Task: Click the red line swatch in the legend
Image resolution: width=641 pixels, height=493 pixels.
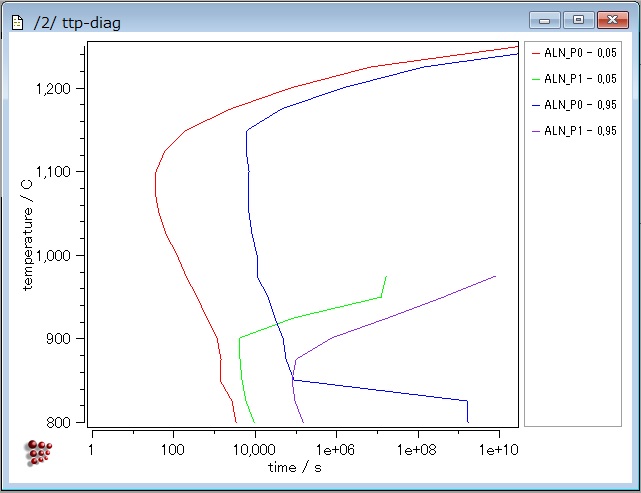Action: [x=535, y=52]
